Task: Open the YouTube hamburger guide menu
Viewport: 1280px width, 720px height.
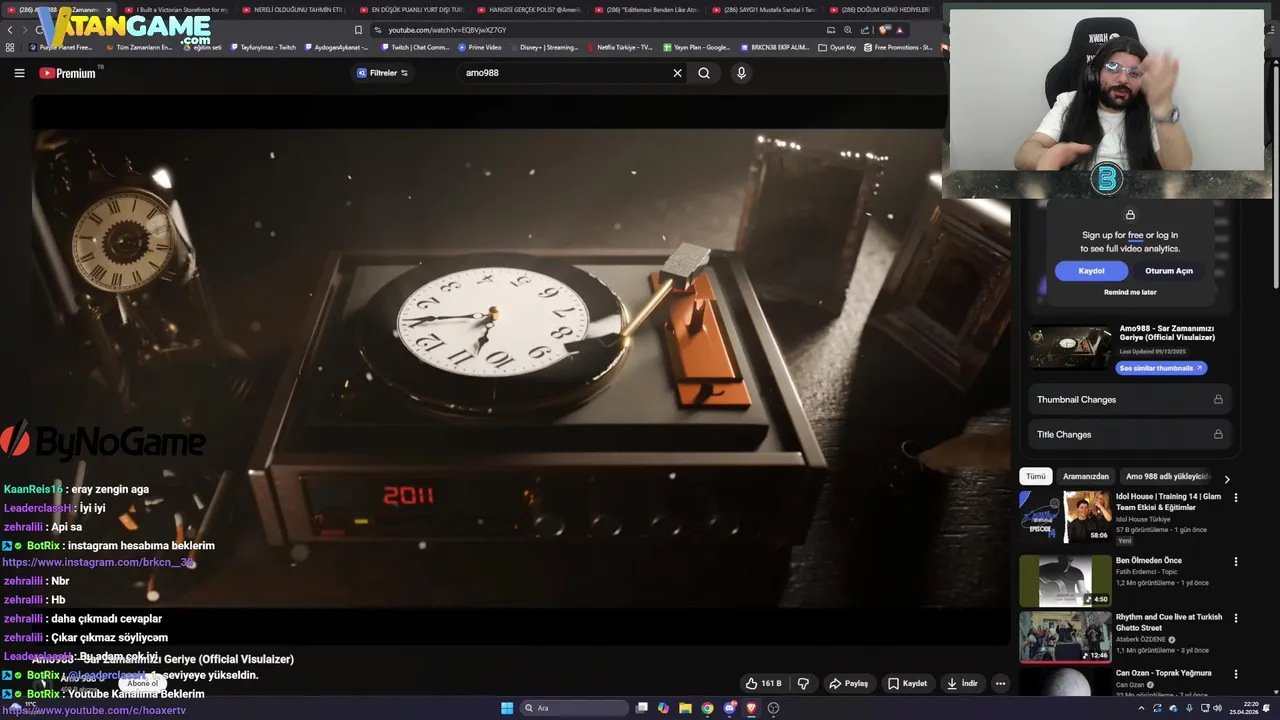Action: pyautogui.click(x=19, y=73)
